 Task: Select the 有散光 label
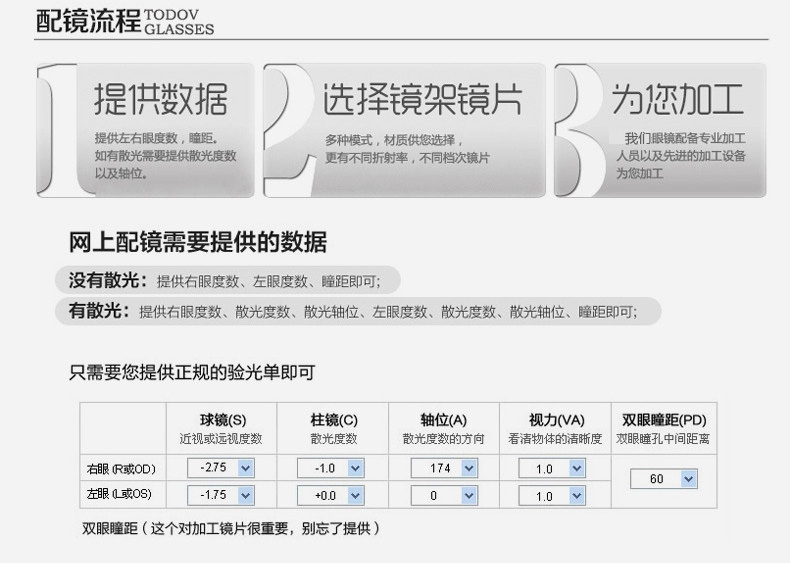point(93,311)
